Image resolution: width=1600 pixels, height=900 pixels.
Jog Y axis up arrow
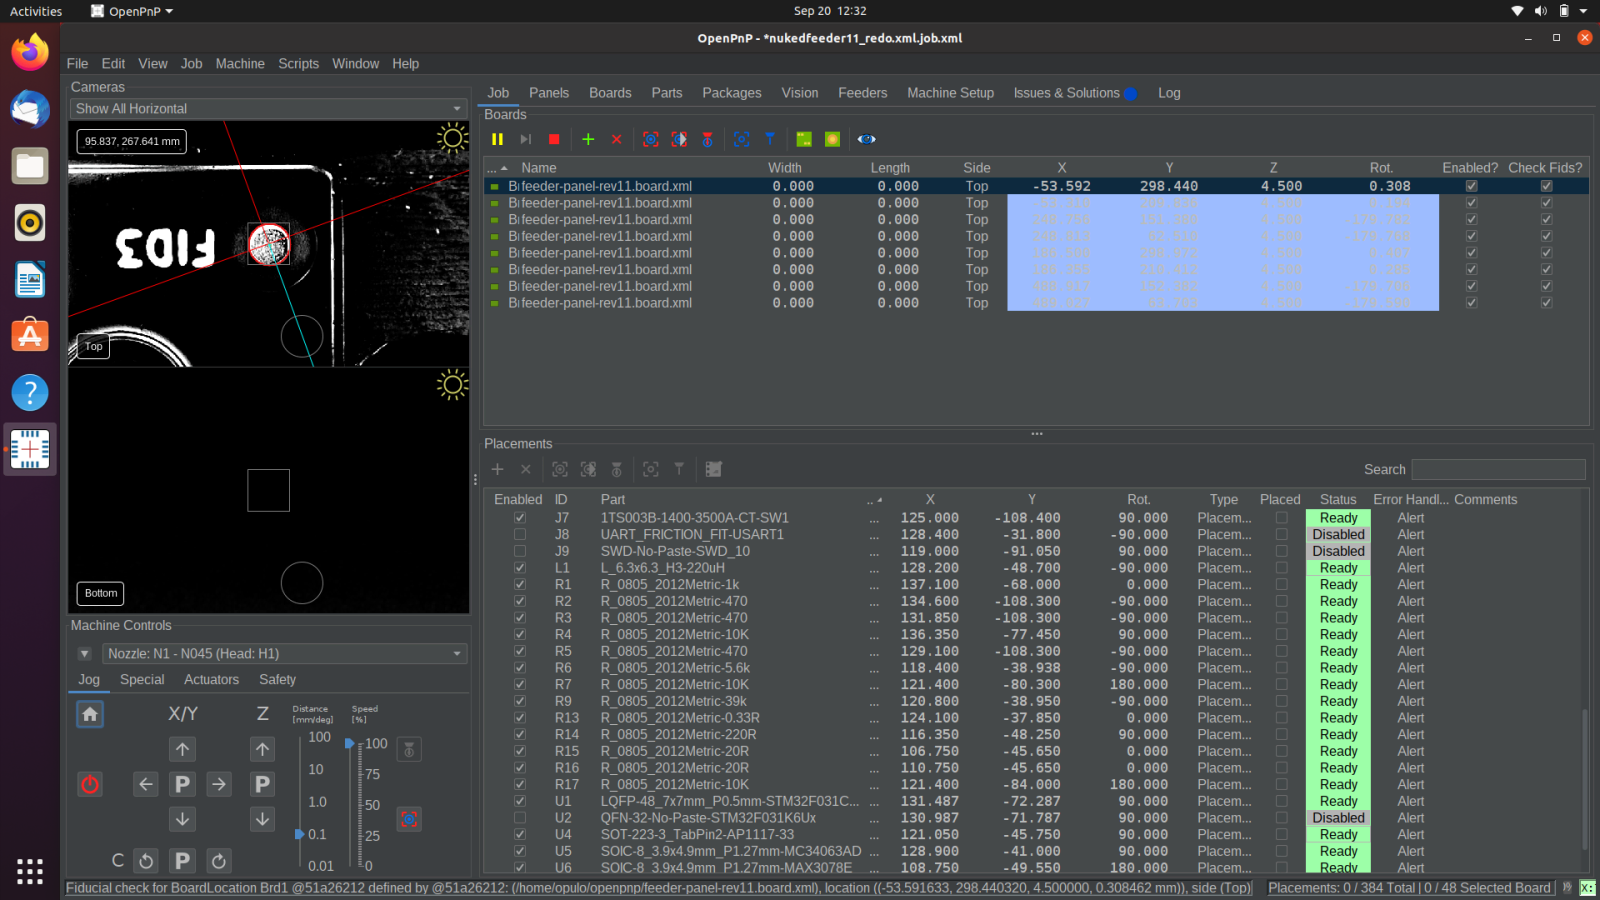(x=182, y=749)
